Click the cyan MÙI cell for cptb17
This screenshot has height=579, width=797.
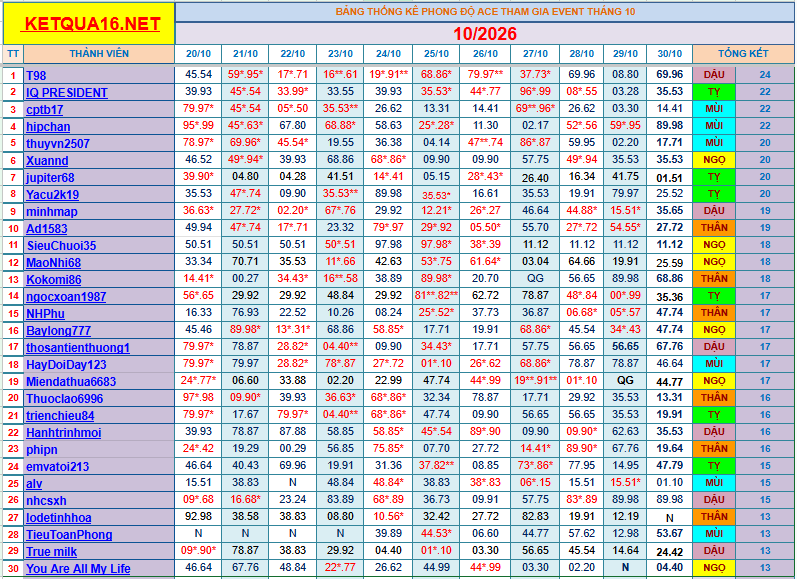click(x=714, y=109)
